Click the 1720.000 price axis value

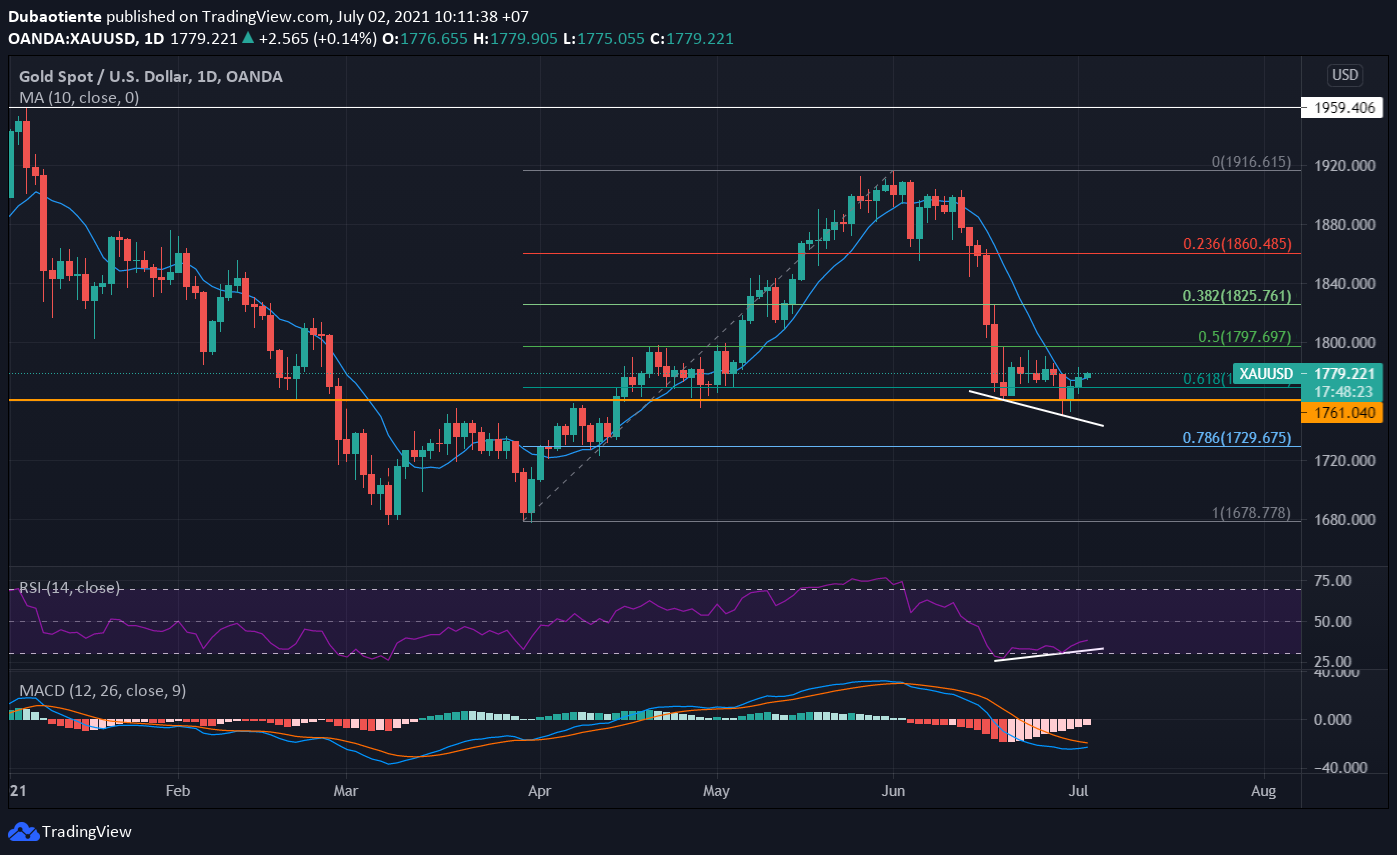pos(1344,461)
